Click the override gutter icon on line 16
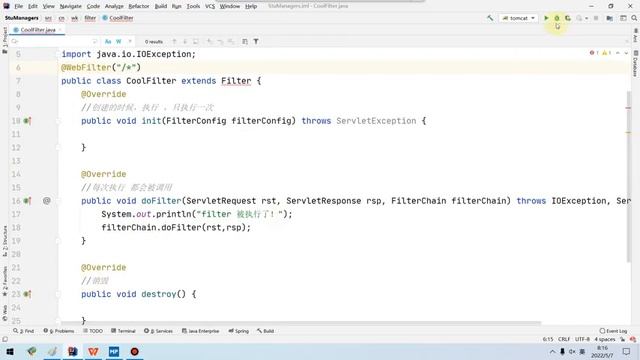This screenshot has width=640, height=360. click(x=27, y=201)
